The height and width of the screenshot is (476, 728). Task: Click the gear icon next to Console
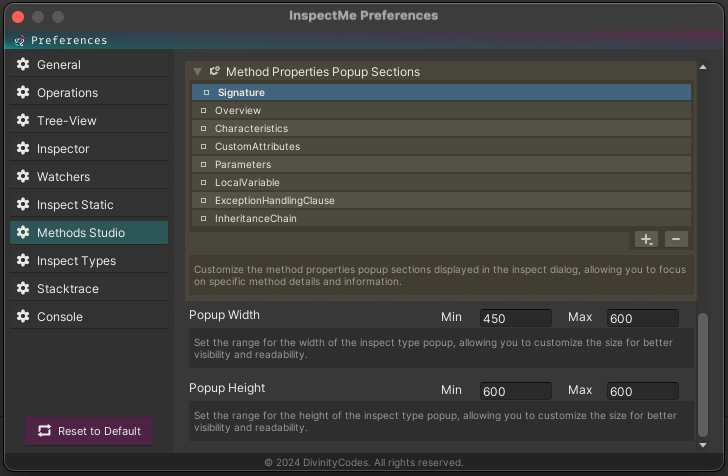tap(23, 316)
